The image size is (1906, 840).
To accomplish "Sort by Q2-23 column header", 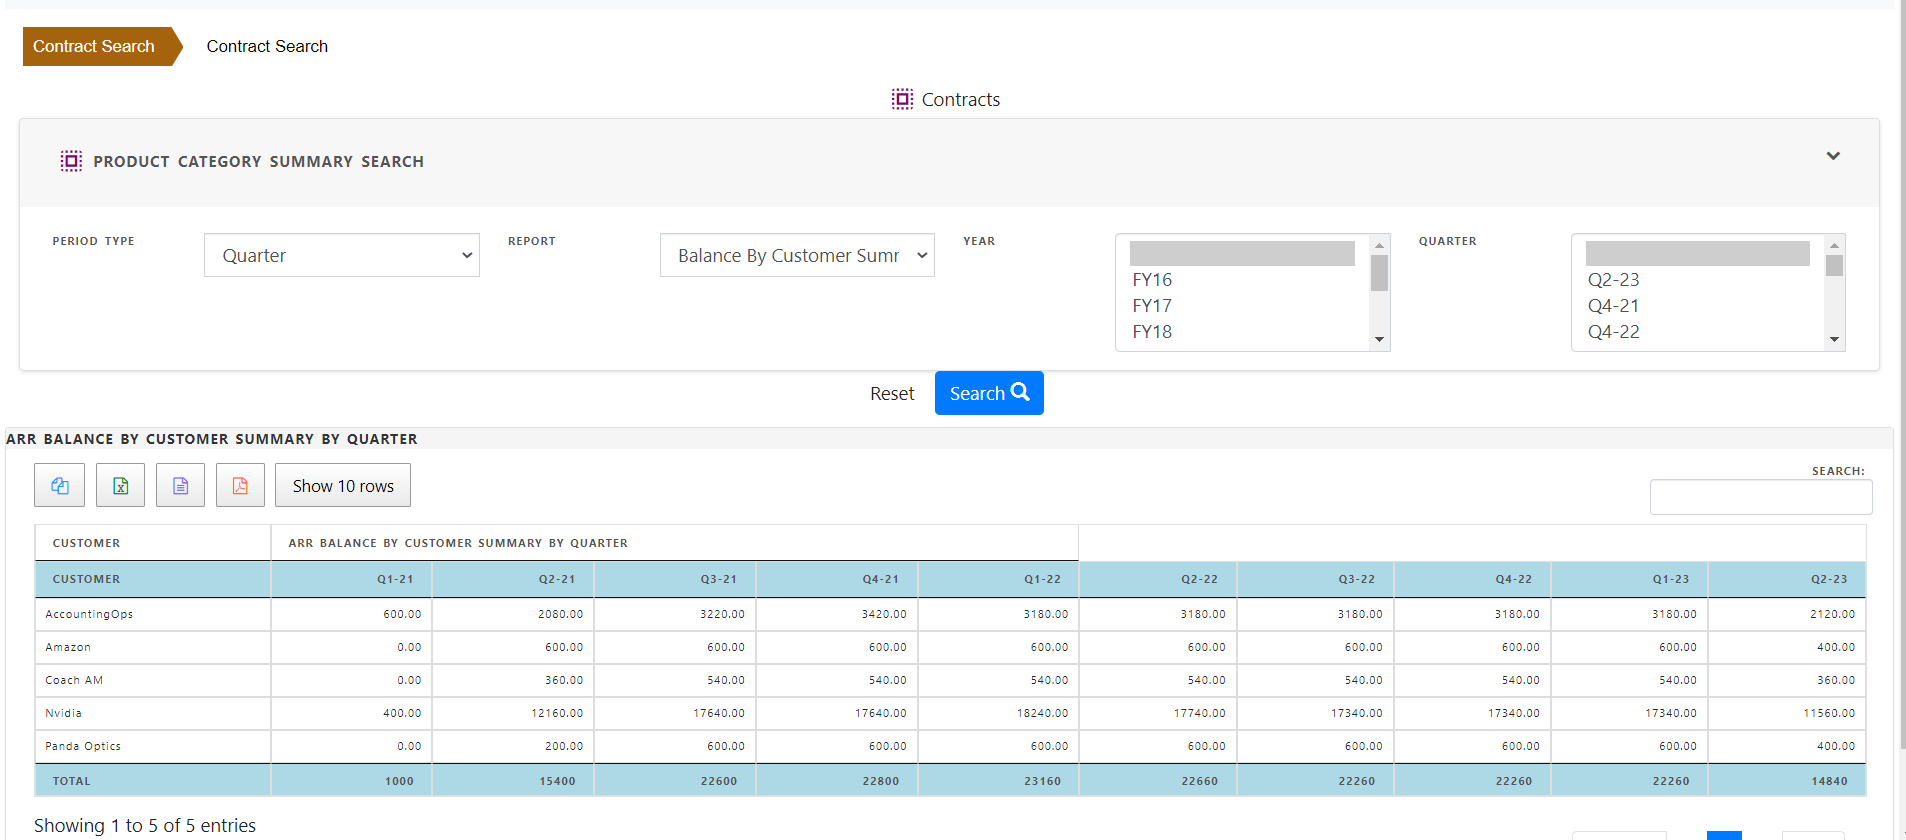I will (1787, 579).
